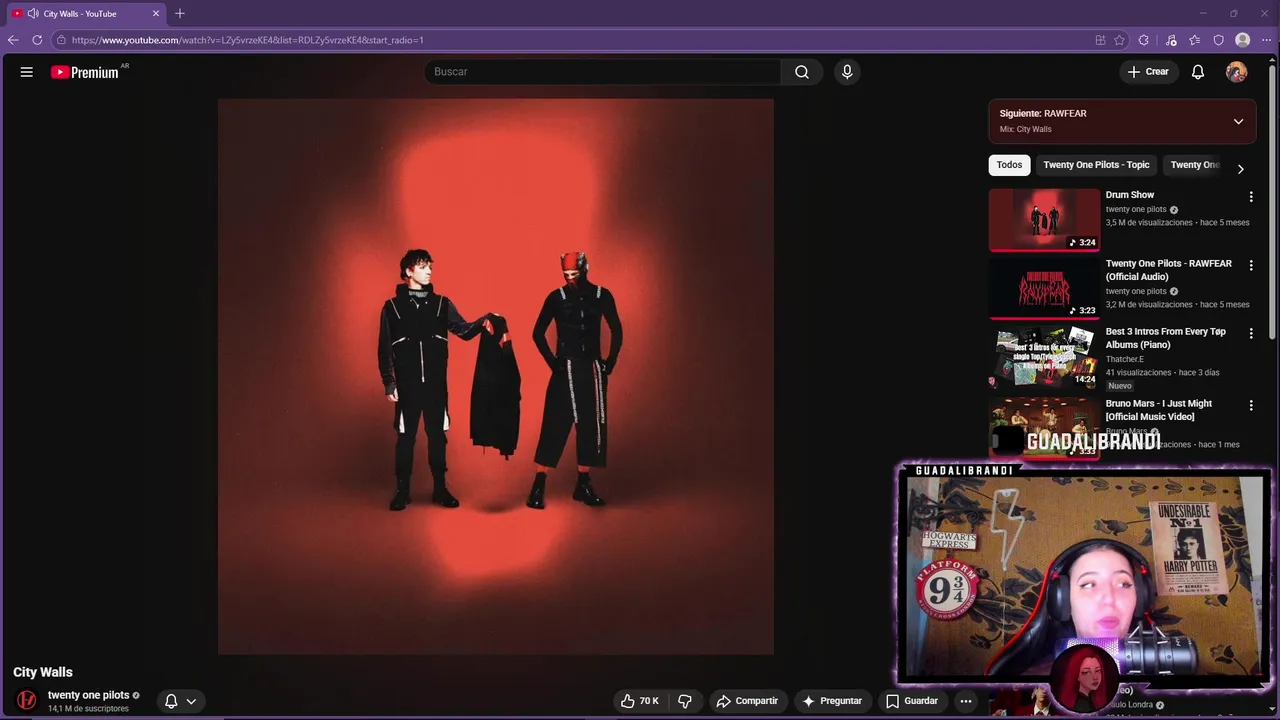Dislike the video with thumbs down

pos(685,701)
